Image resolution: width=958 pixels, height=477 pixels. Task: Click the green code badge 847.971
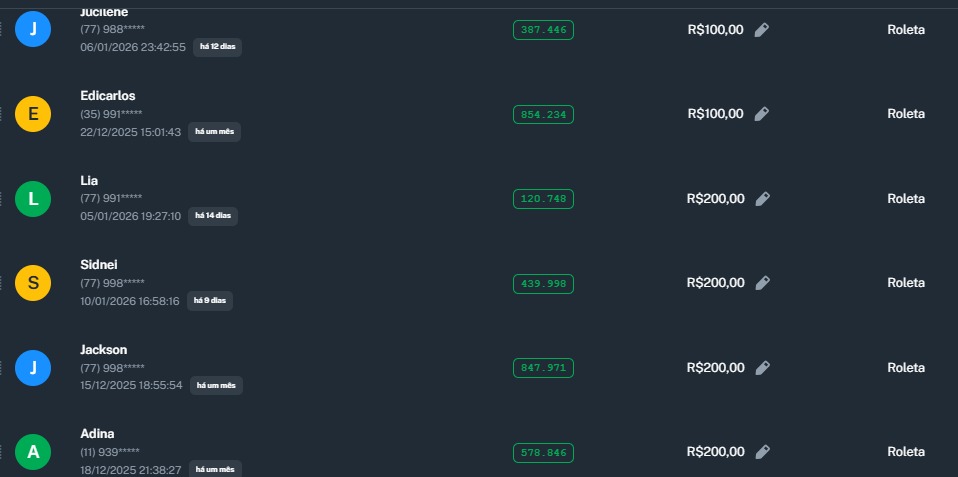[543, 368]
